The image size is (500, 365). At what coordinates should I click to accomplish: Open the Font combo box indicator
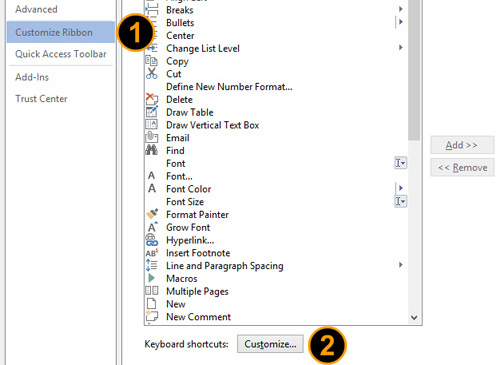point(400,163)
